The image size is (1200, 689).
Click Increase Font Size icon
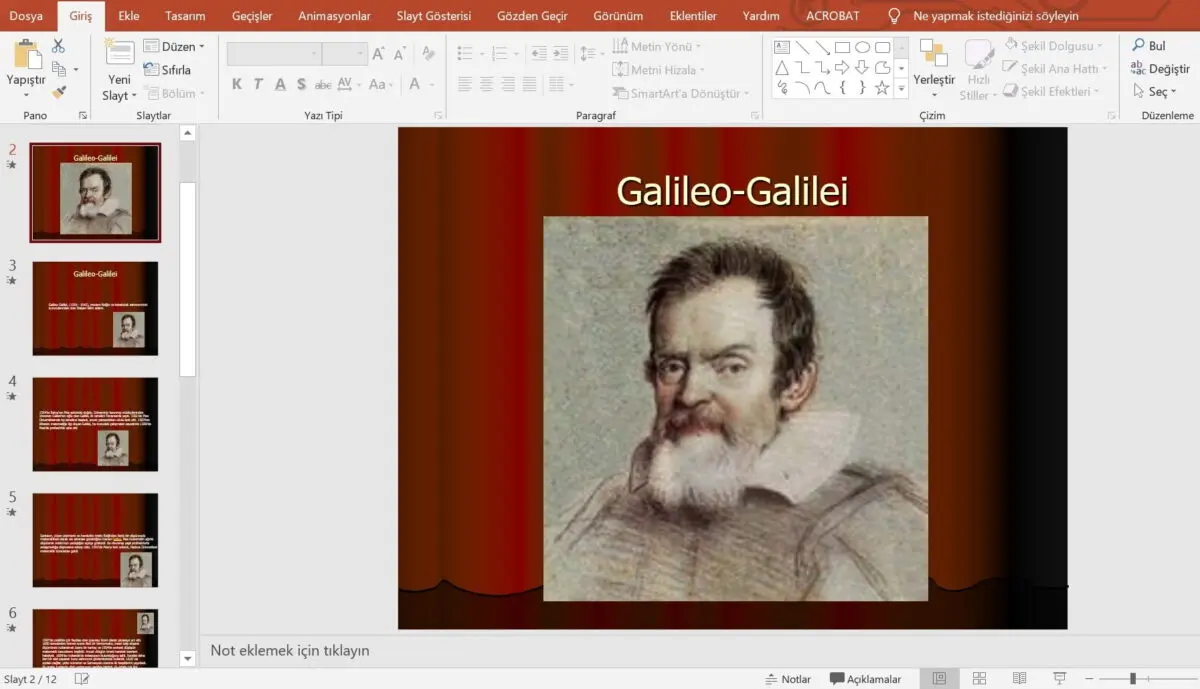pos(379,54)
